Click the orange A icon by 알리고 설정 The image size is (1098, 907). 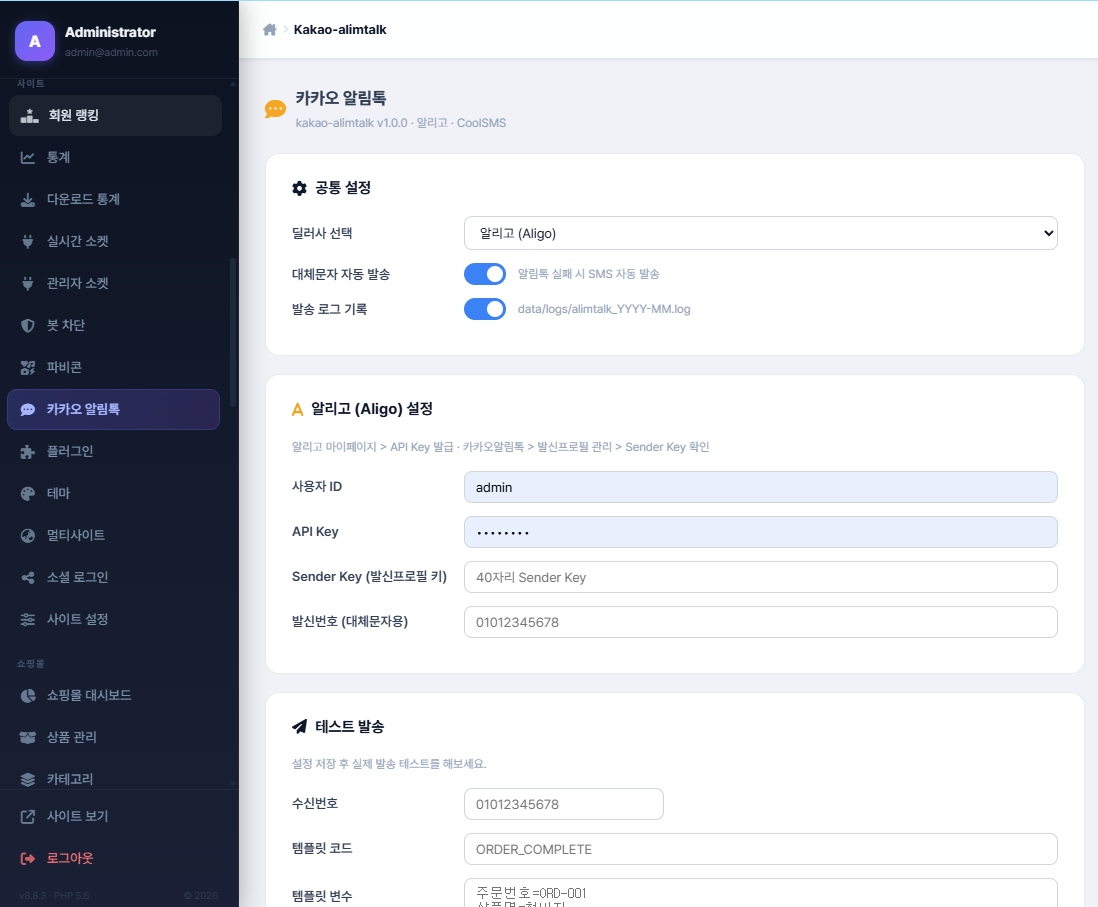(298, 410)
